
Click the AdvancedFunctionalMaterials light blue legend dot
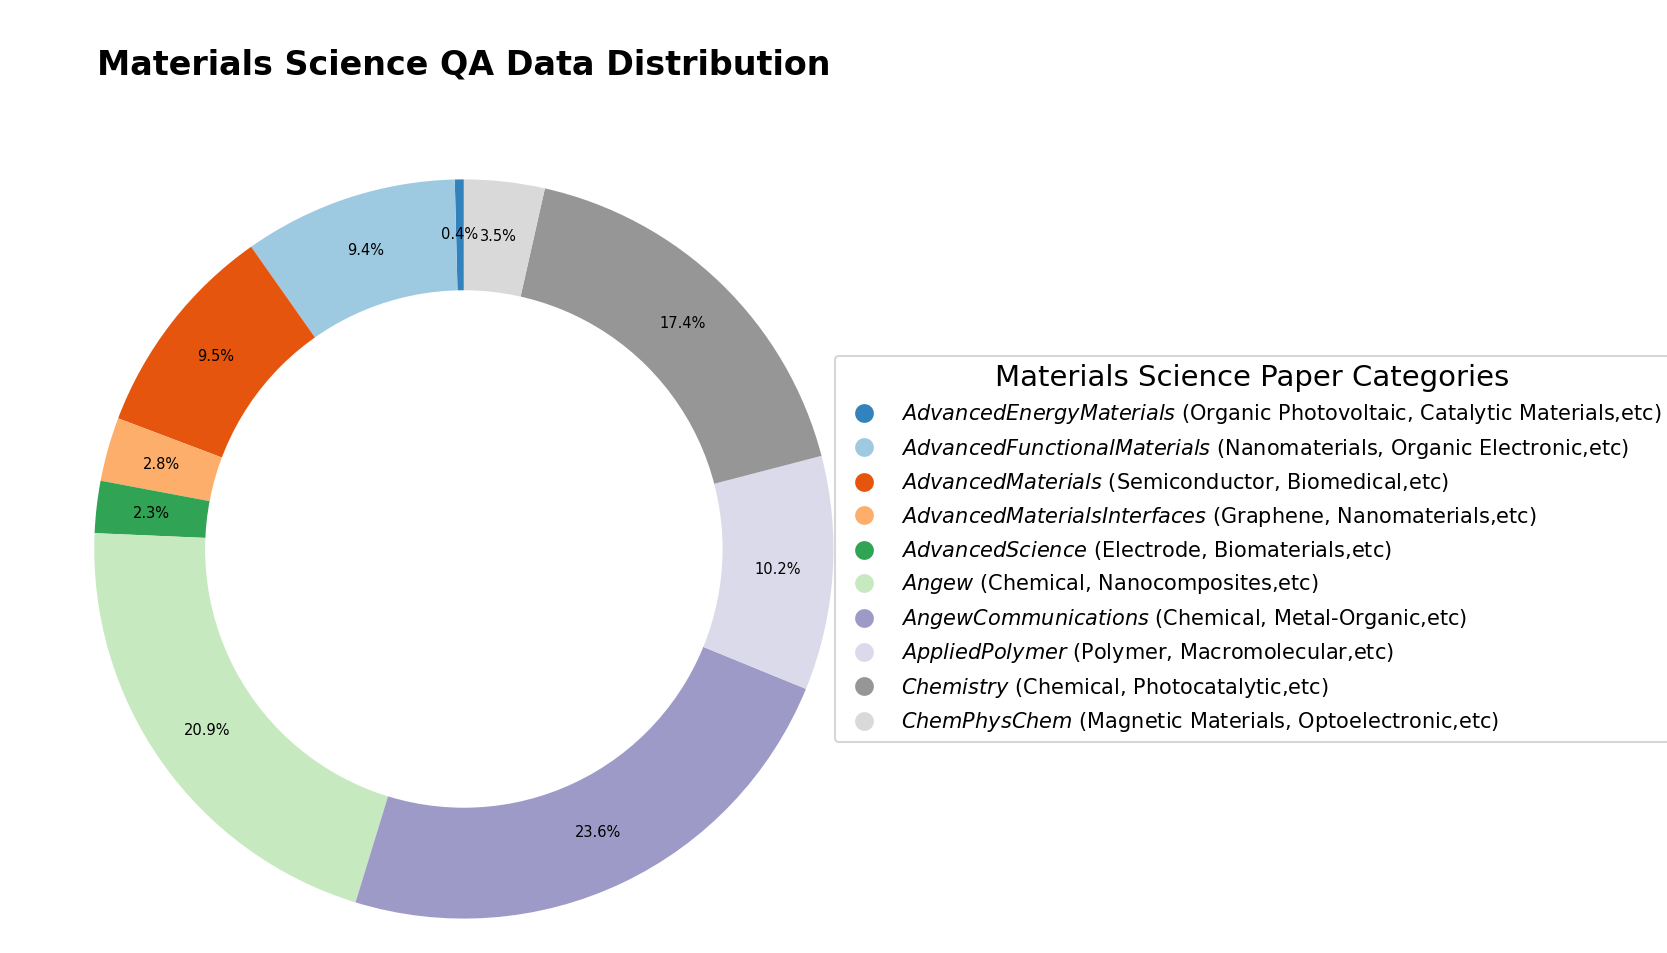click(x=865, y=447)
